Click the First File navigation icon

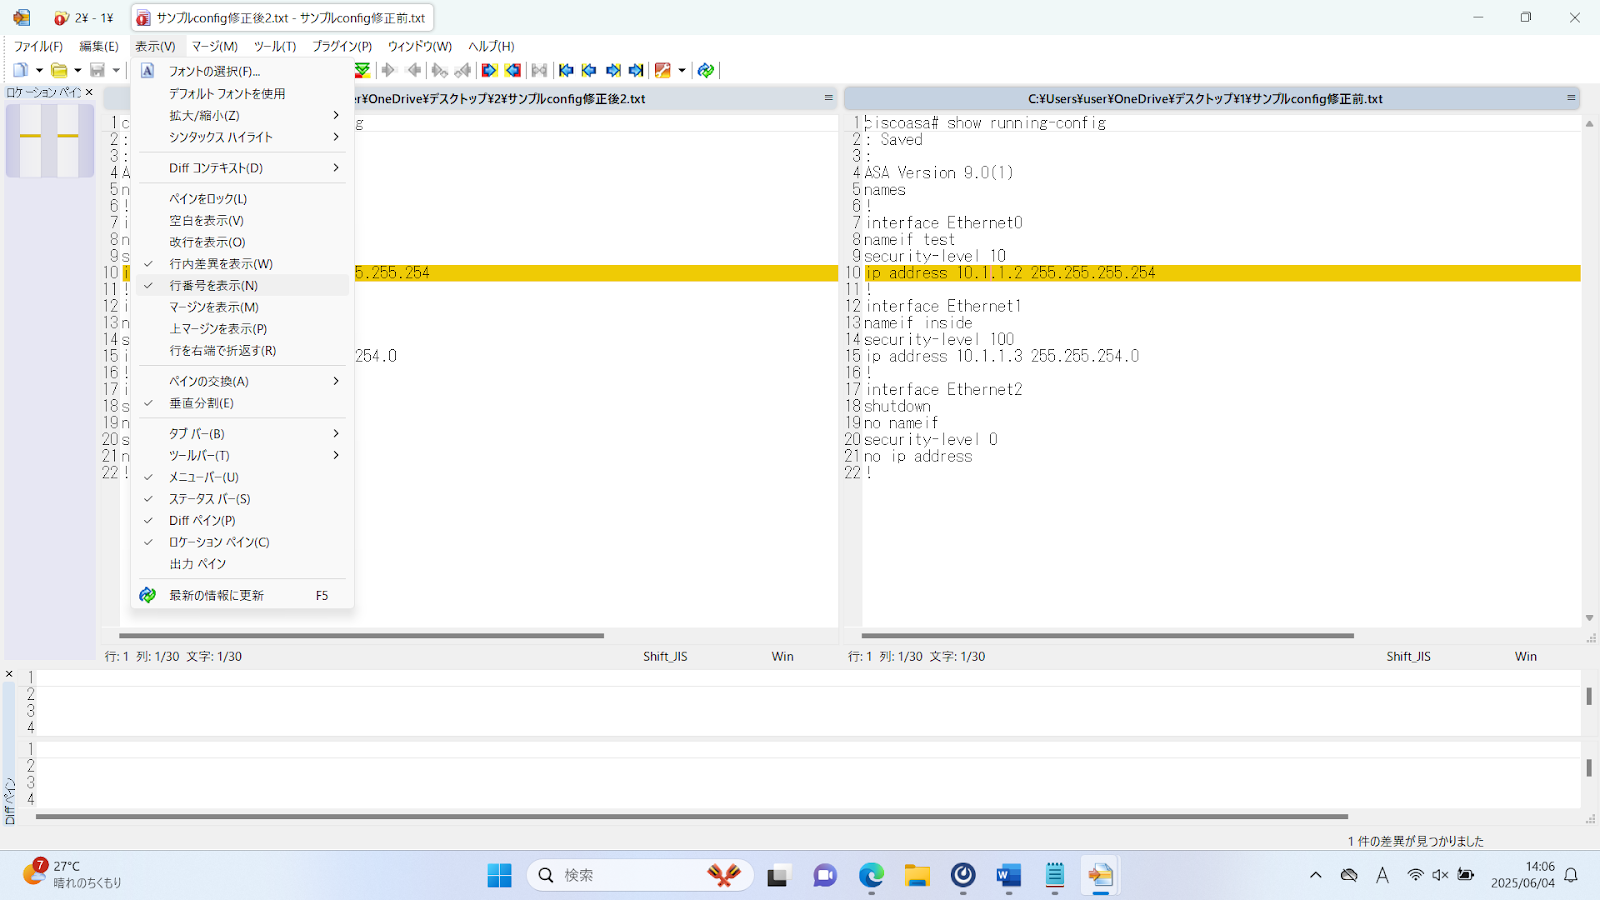click(x=566, y=70)
